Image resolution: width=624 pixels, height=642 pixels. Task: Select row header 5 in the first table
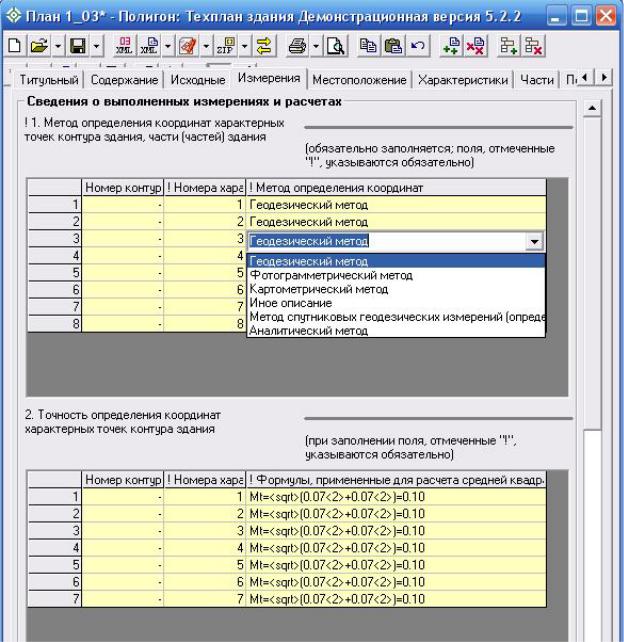tap(54, 273)
